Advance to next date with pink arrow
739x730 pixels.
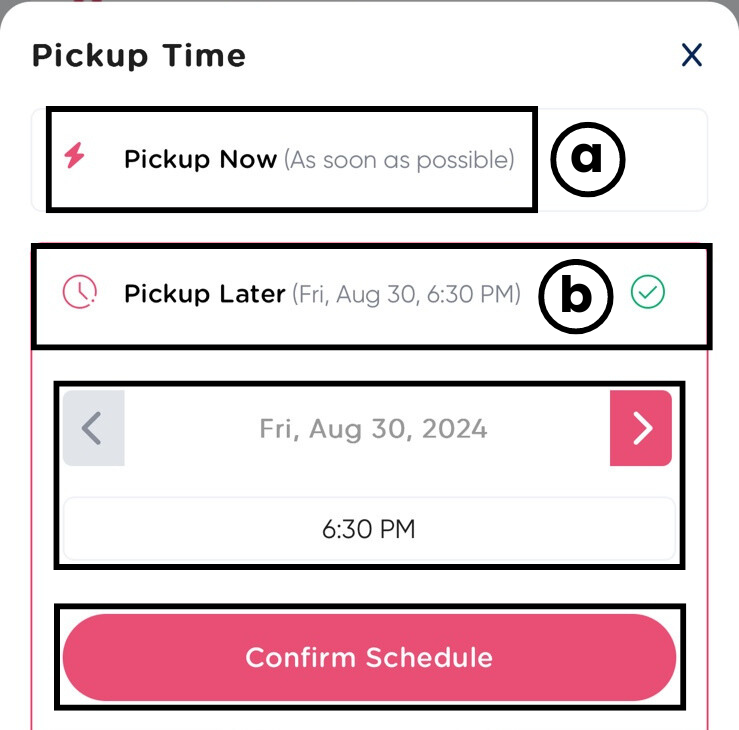[x=641, y=428]
